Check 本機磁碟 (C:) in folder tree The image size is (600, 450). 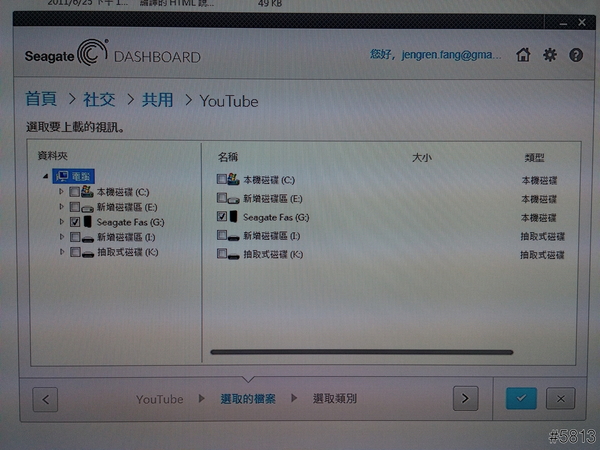tap(75, 191)
